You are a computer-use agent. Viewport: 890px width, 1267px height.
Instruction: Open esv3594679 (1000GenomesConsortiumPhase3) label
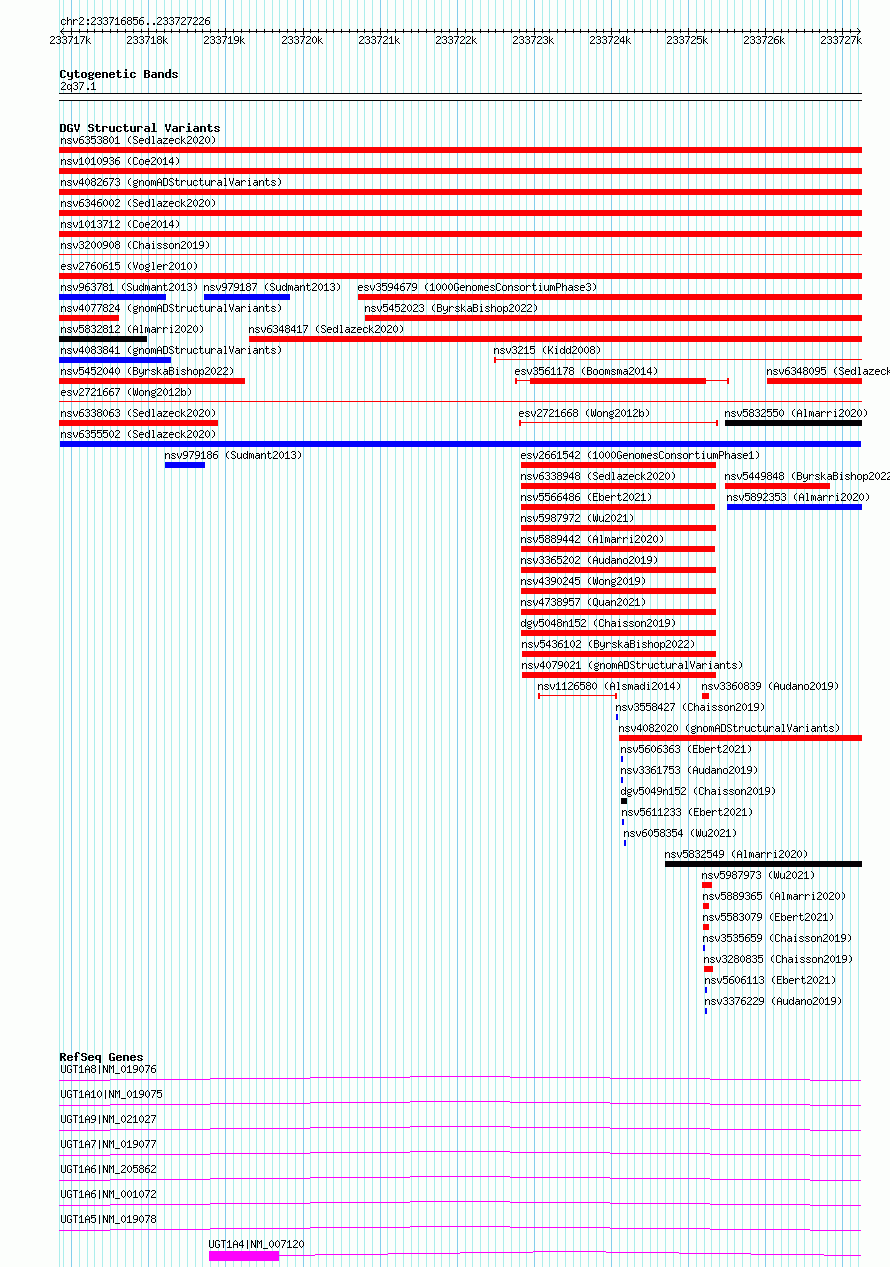(x=477, y=287)
